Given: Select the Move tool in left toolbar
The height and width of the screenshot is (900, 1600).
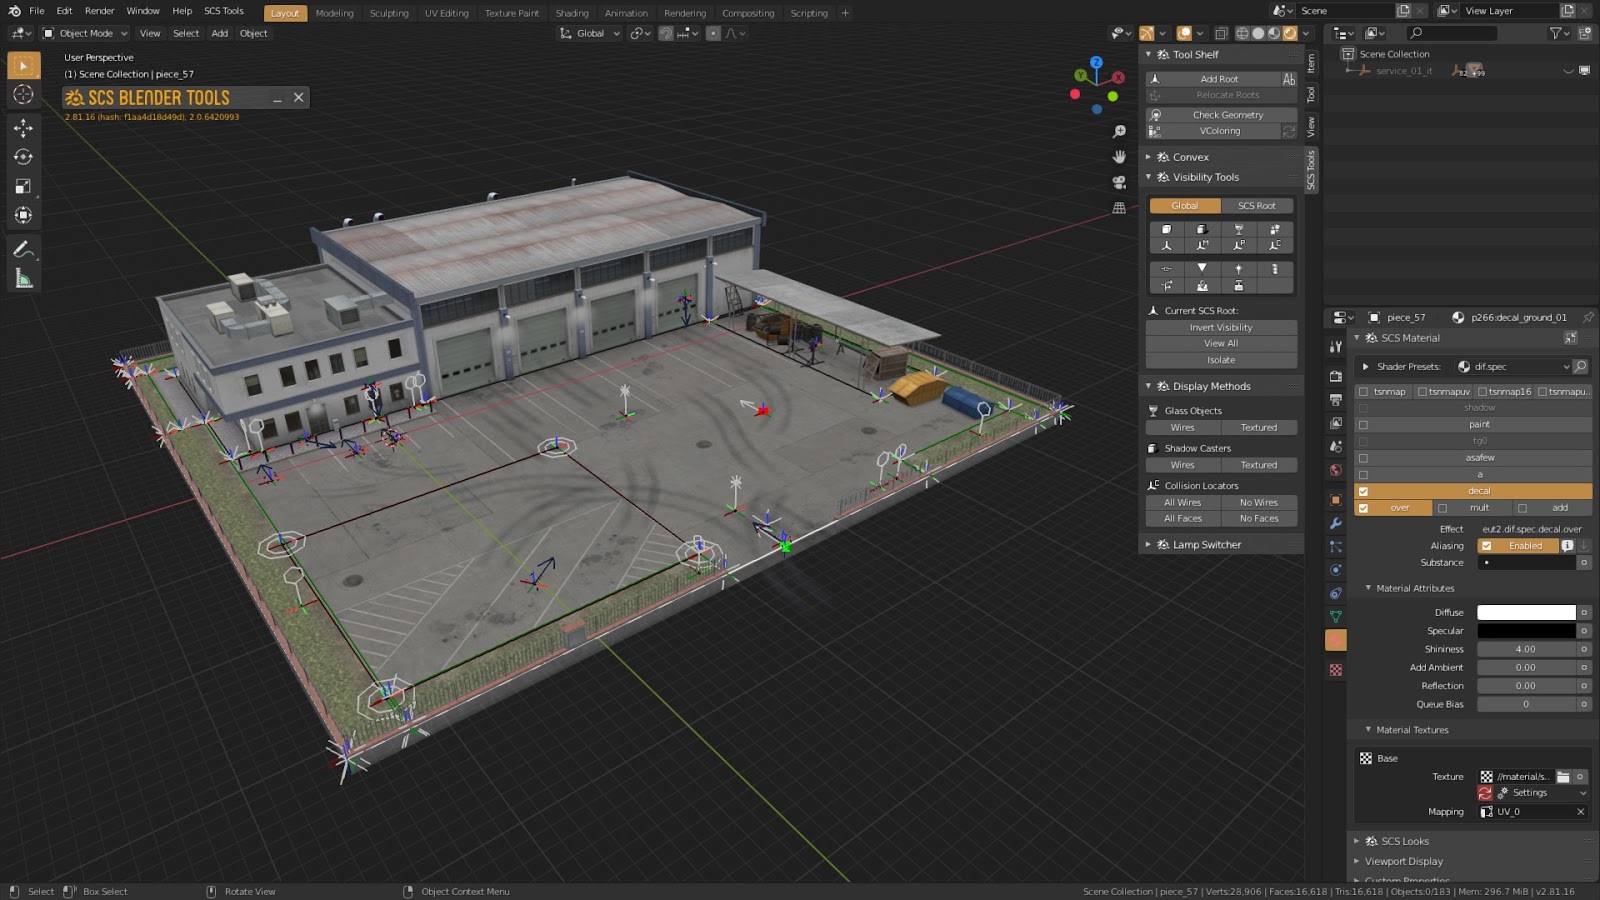Looking at the screenshot, I should [x=23, y=128].
